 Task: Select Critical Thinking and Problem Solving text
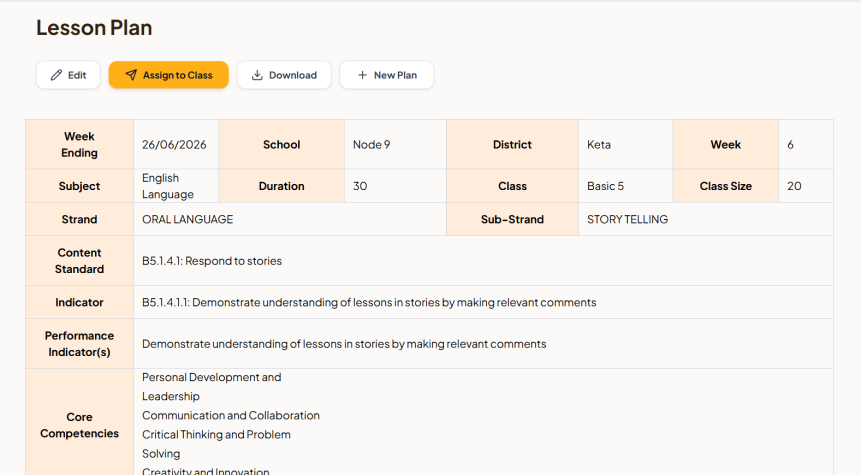tap(216, 444)
